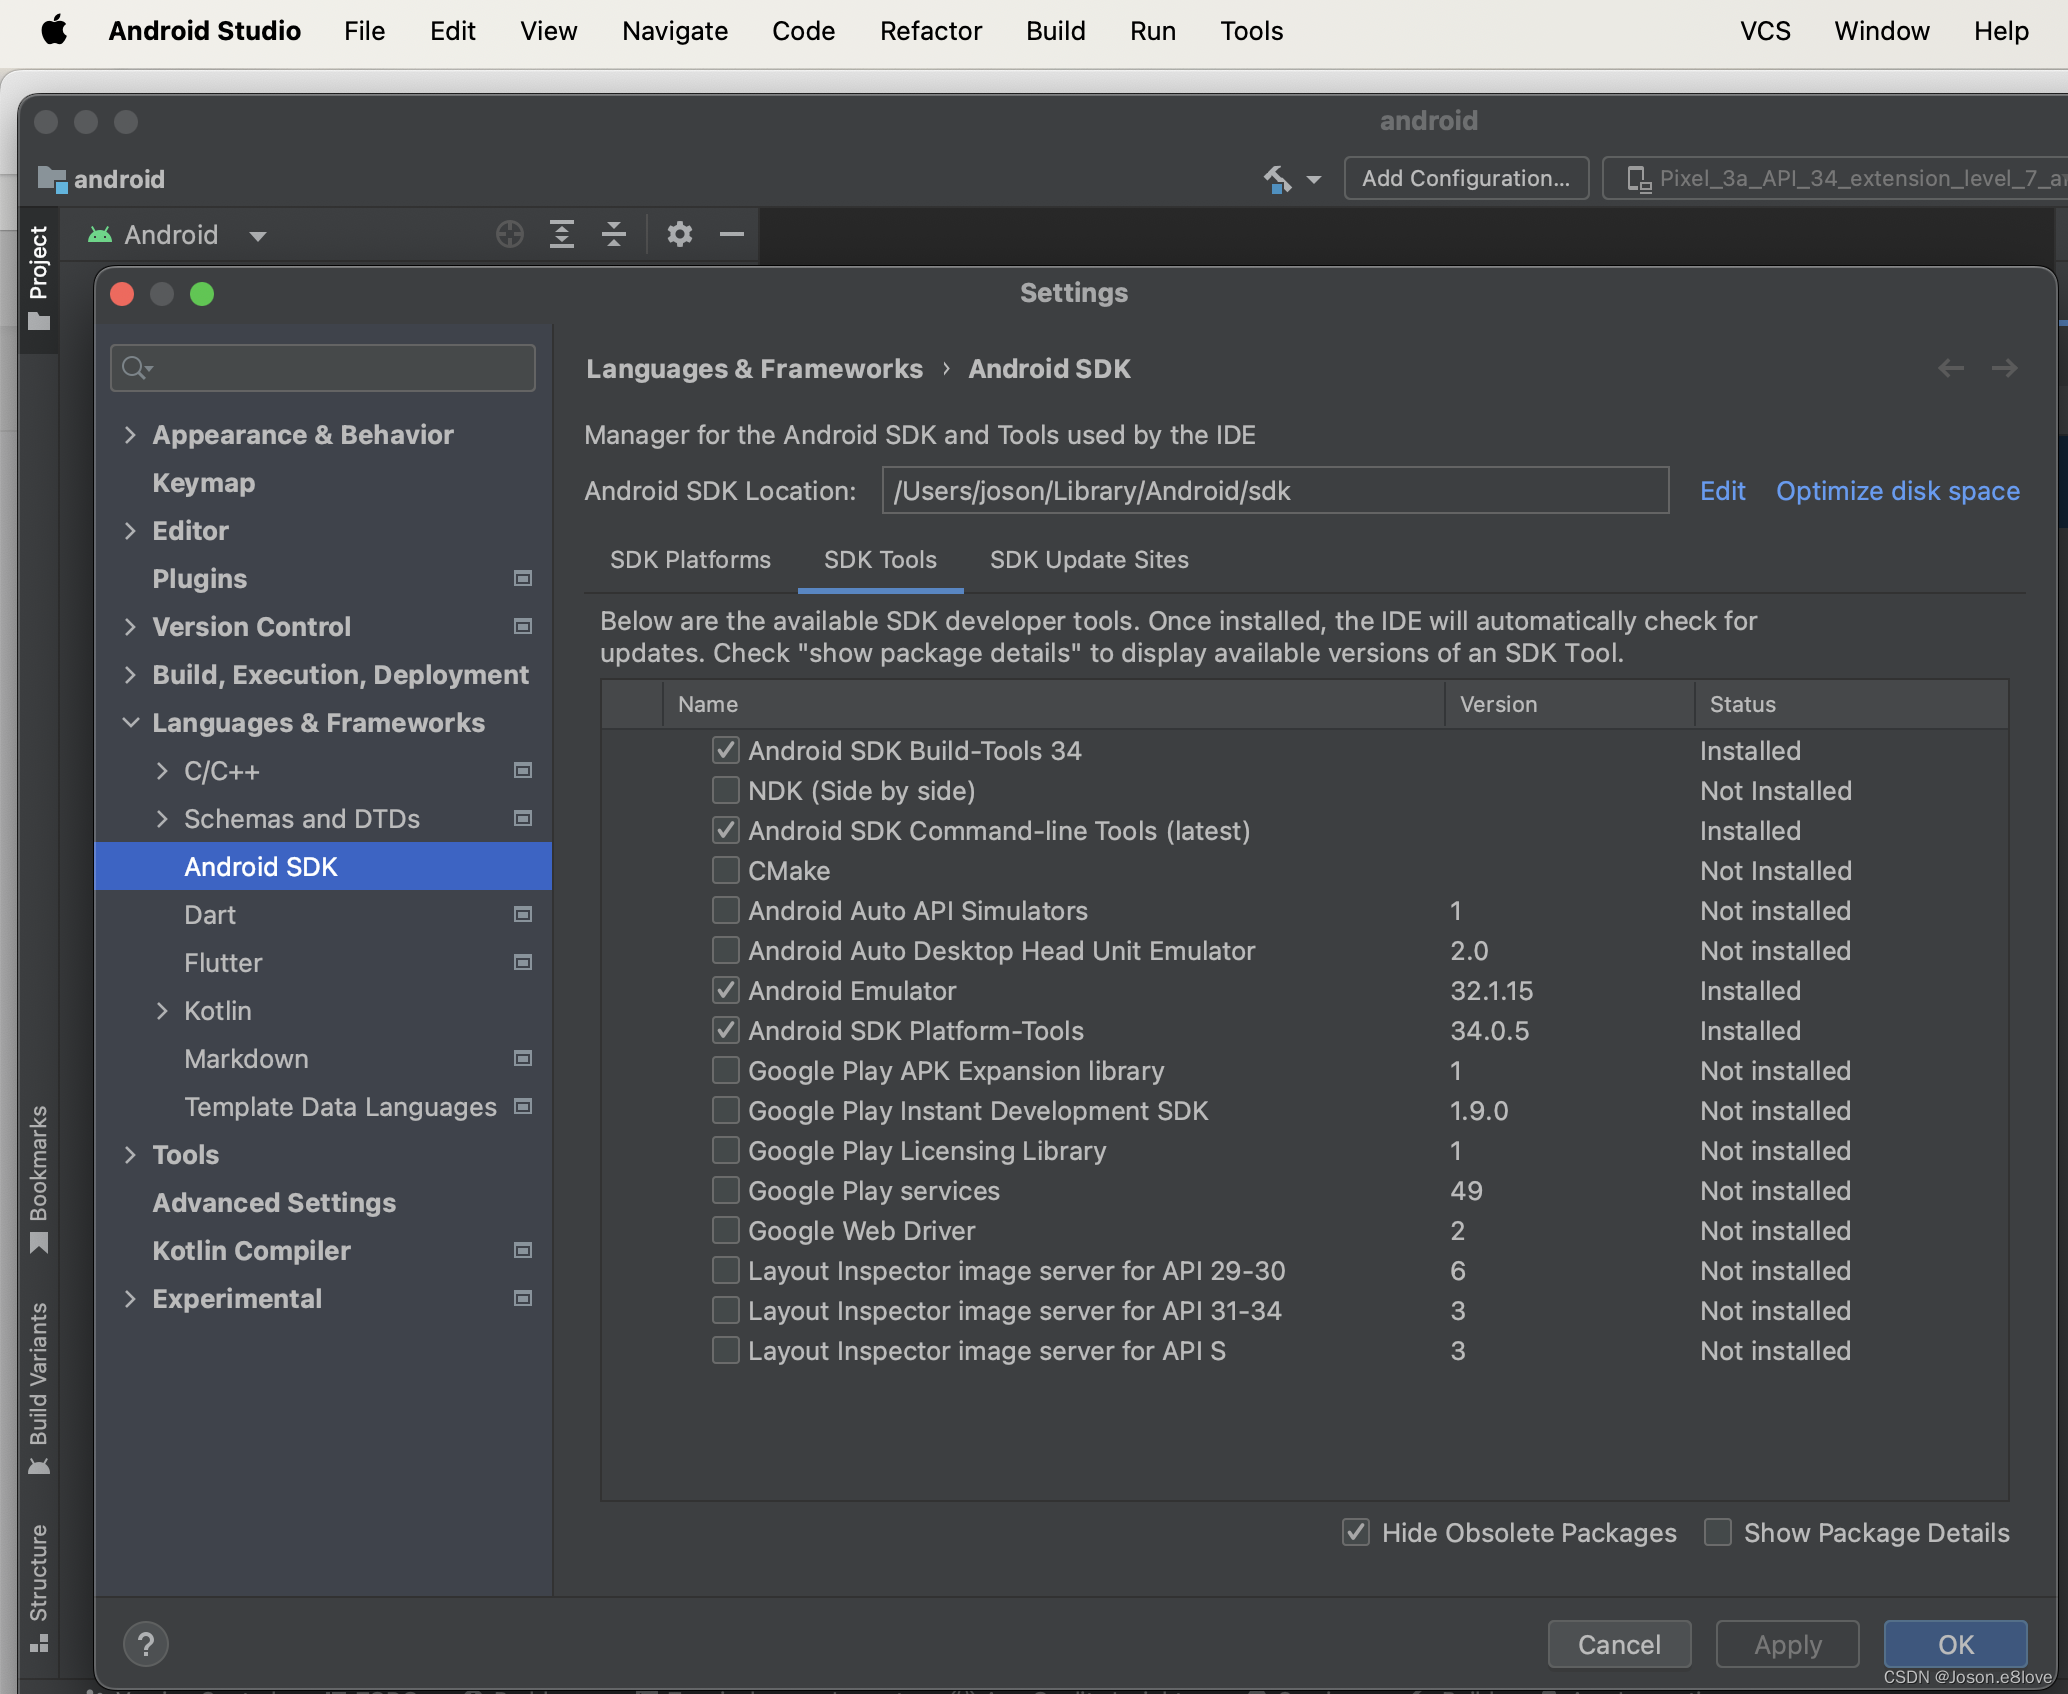The width and height of the screenshot is (2068, 1694).
Task: Click the Expand All icon in project panel
Action: tap(562, 235)
